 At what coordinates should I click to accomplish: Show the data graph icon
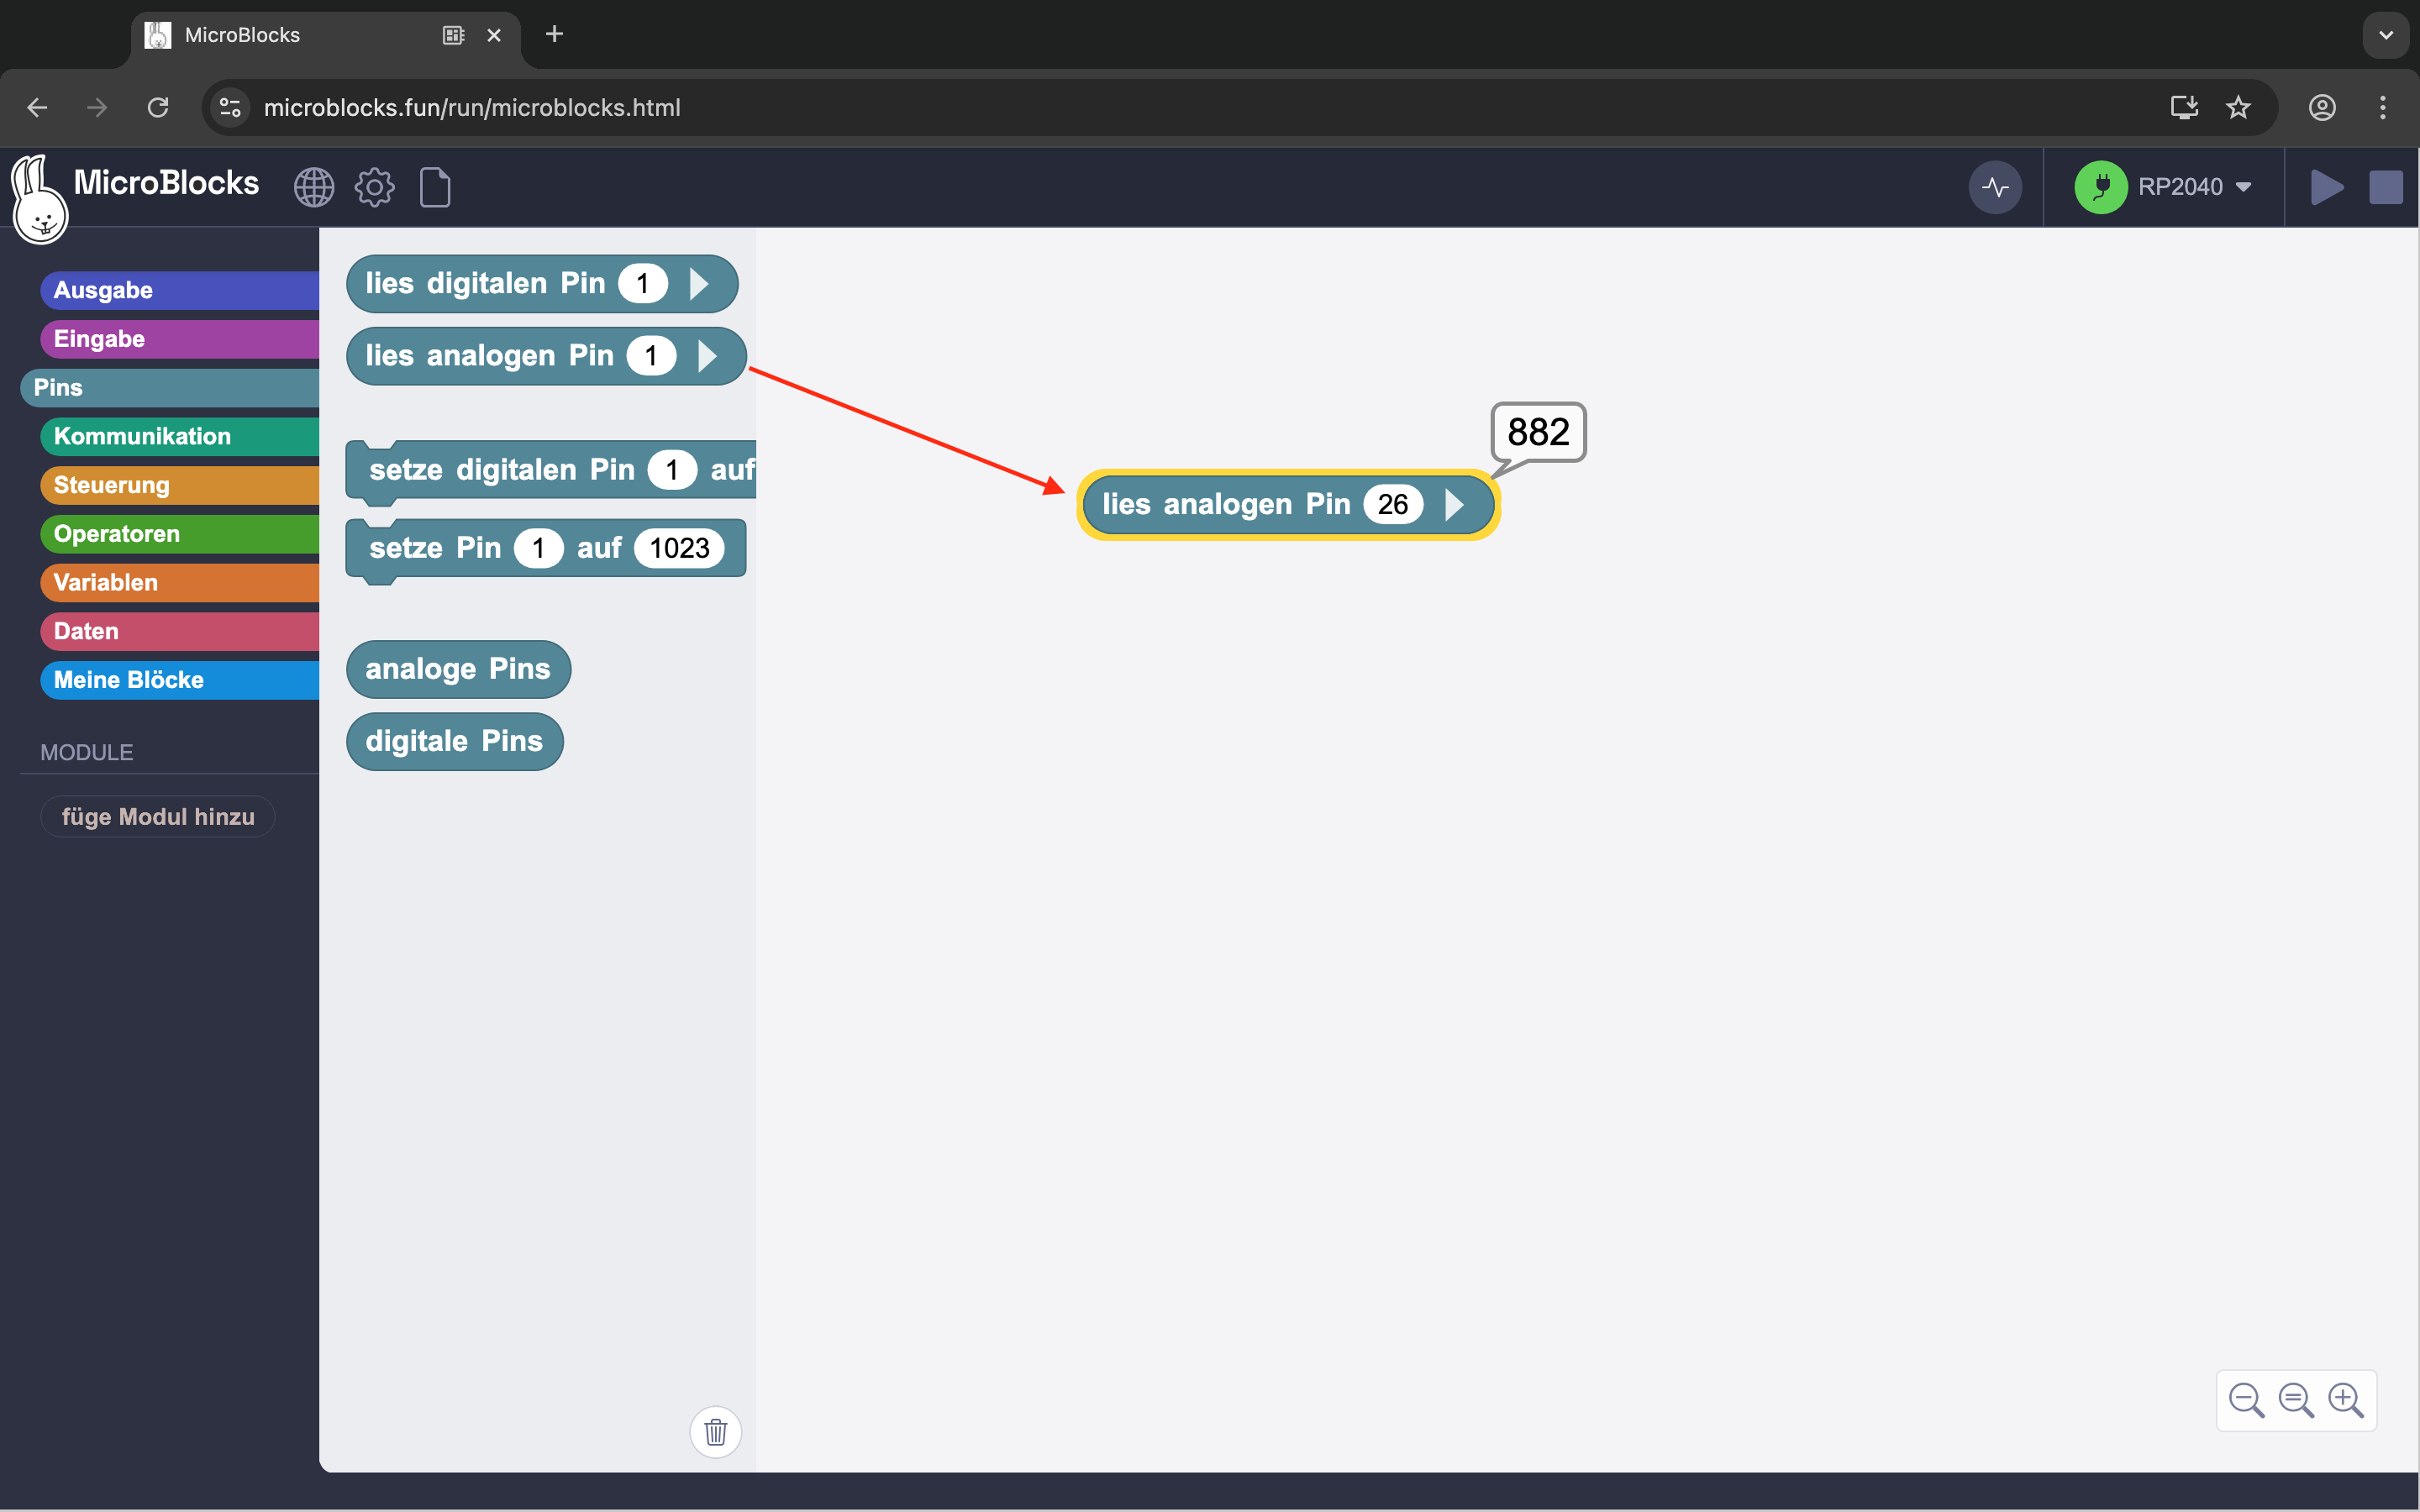coord(1995,187)
